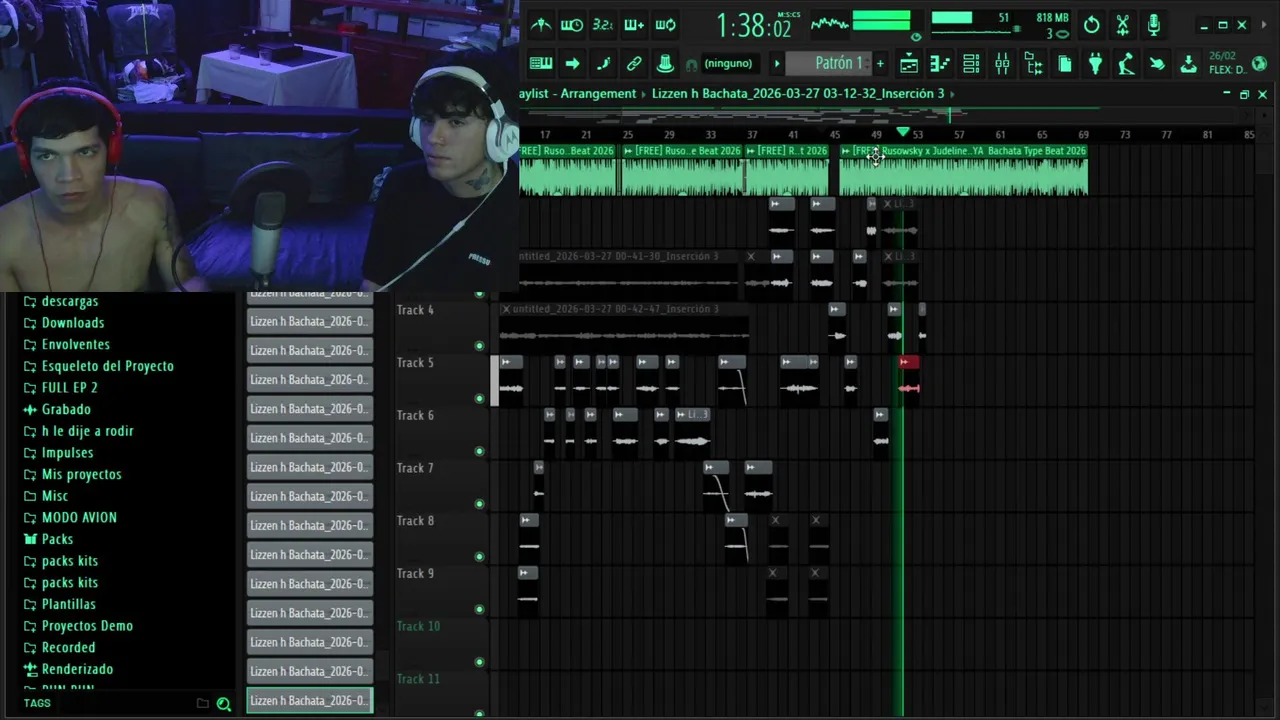Open the Grabado browser entry

57,409
